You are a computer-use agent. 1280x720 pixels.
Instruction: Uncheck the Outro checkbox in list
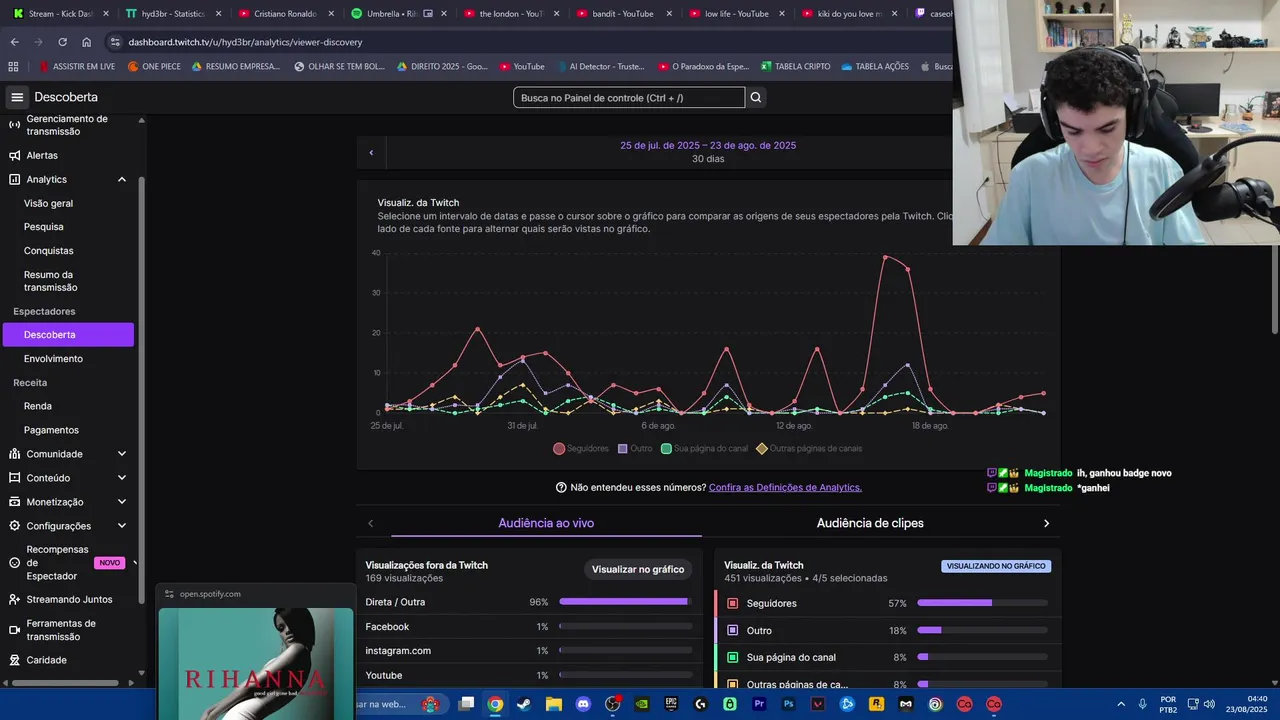pos(732,631)
